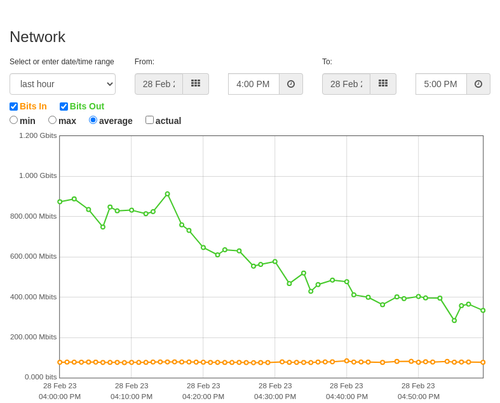The width and height of the screenshot is (500, 403).
Task: Click the '600.000 Mbits' y-axis label
Action: pos(33,256)
